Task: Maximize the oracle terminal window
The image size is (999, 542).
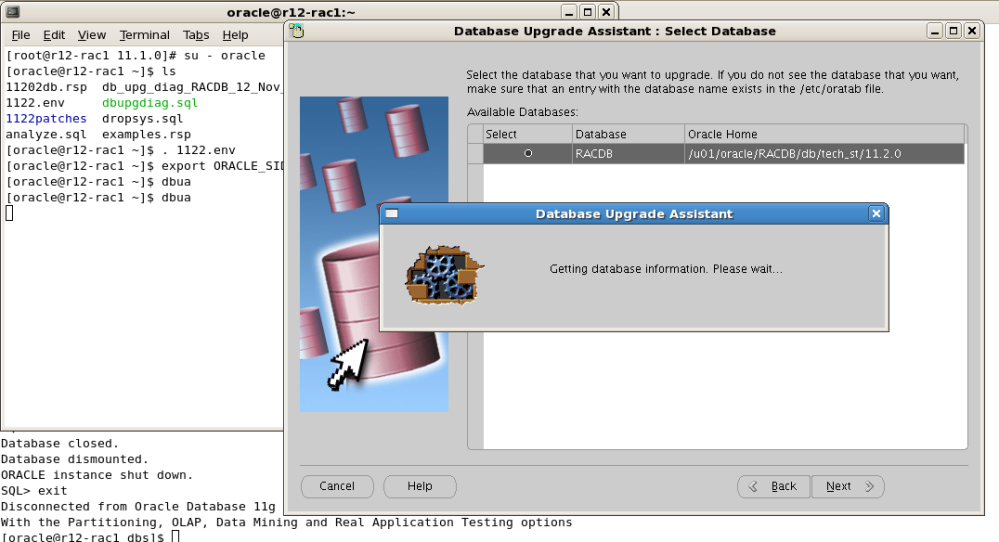Action: pos(587,11)
